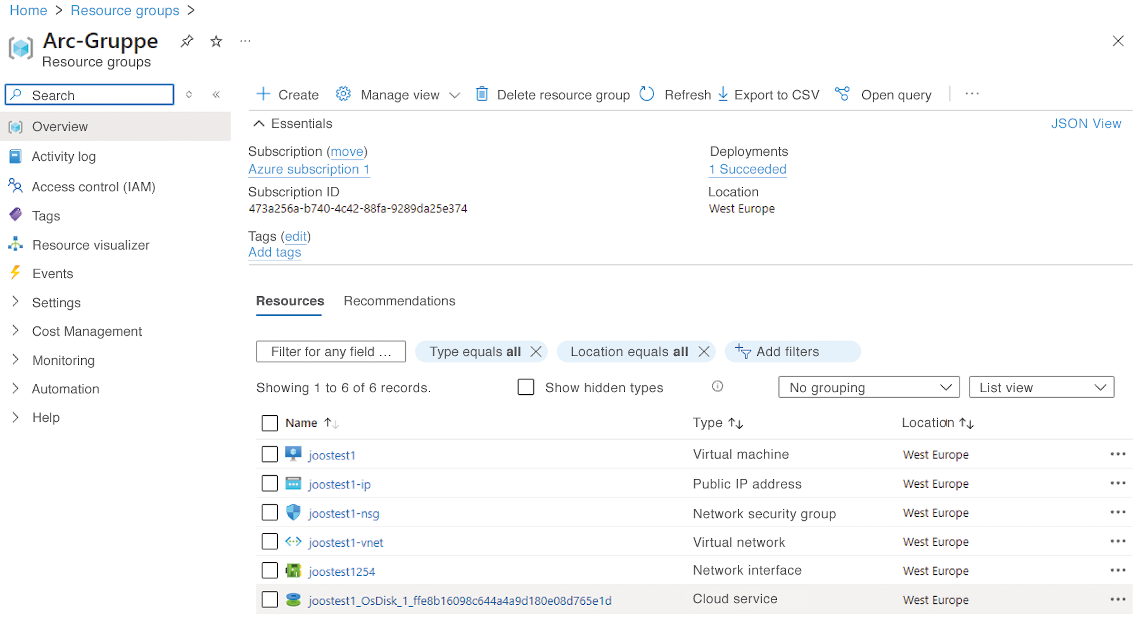Sort resources by Type column
The width and height of the screenshot is (1140, 626).
[718, 423]
